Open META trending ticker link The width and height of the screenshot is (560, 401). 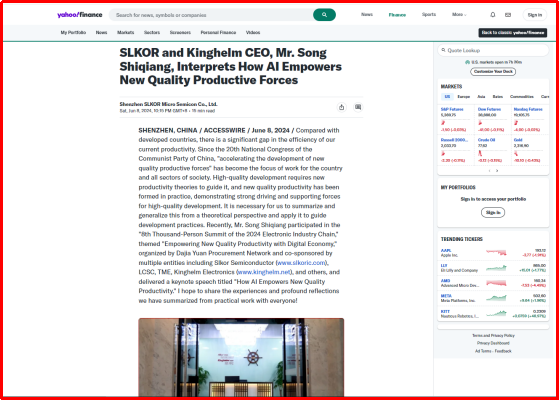tap(446, 296)
